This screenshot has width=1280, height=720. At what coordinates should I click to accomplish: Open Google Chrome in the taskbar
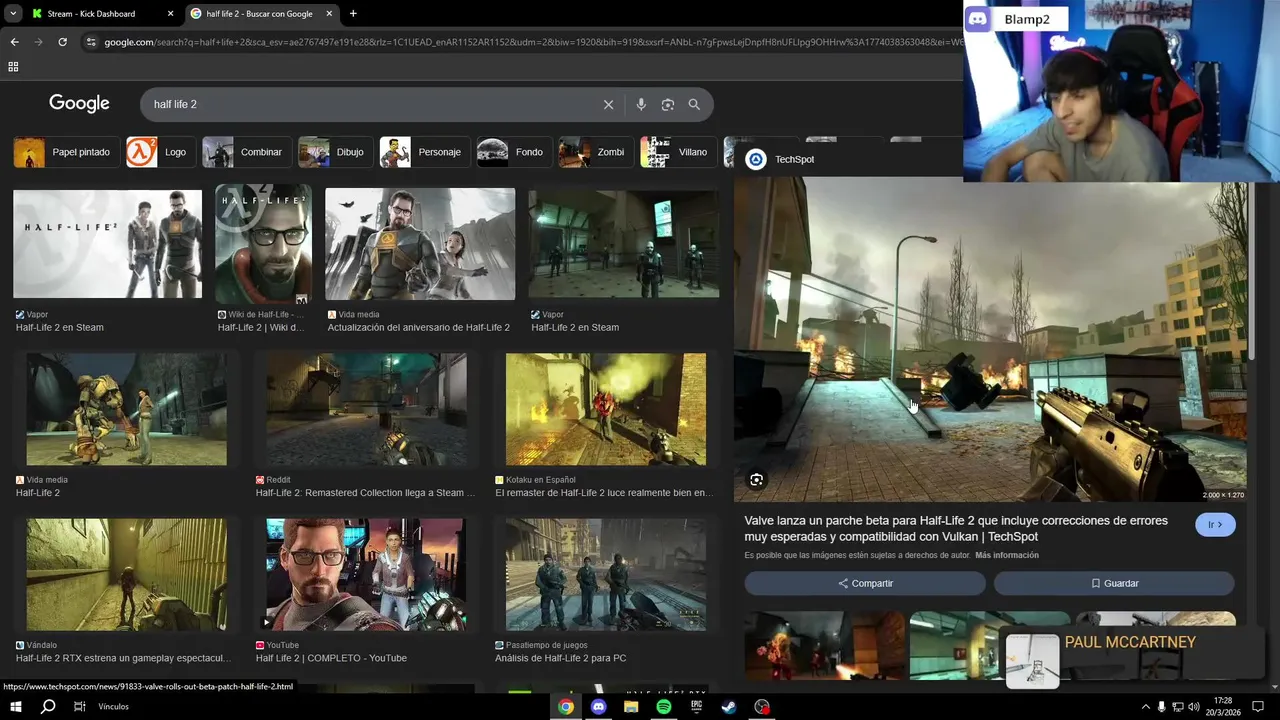[x=566, y=707]
